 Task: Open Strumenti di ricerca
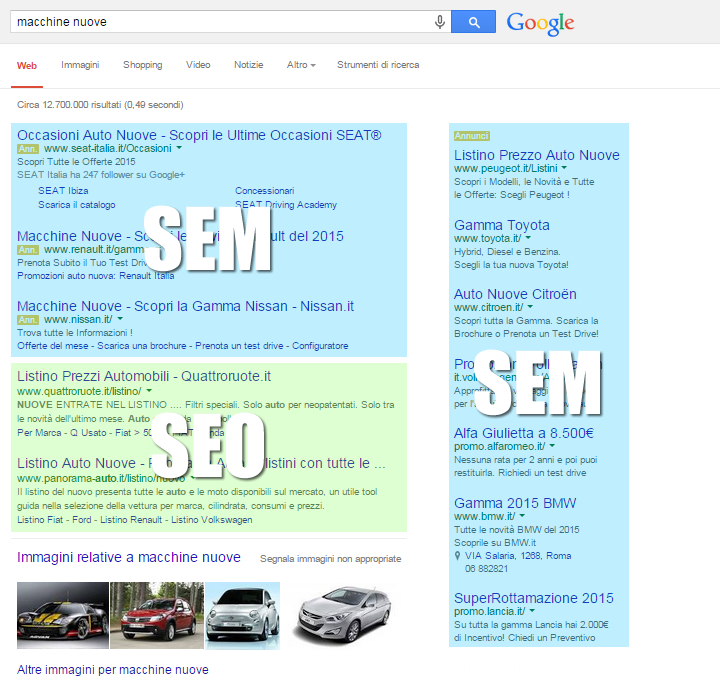[x=378, y=65]
